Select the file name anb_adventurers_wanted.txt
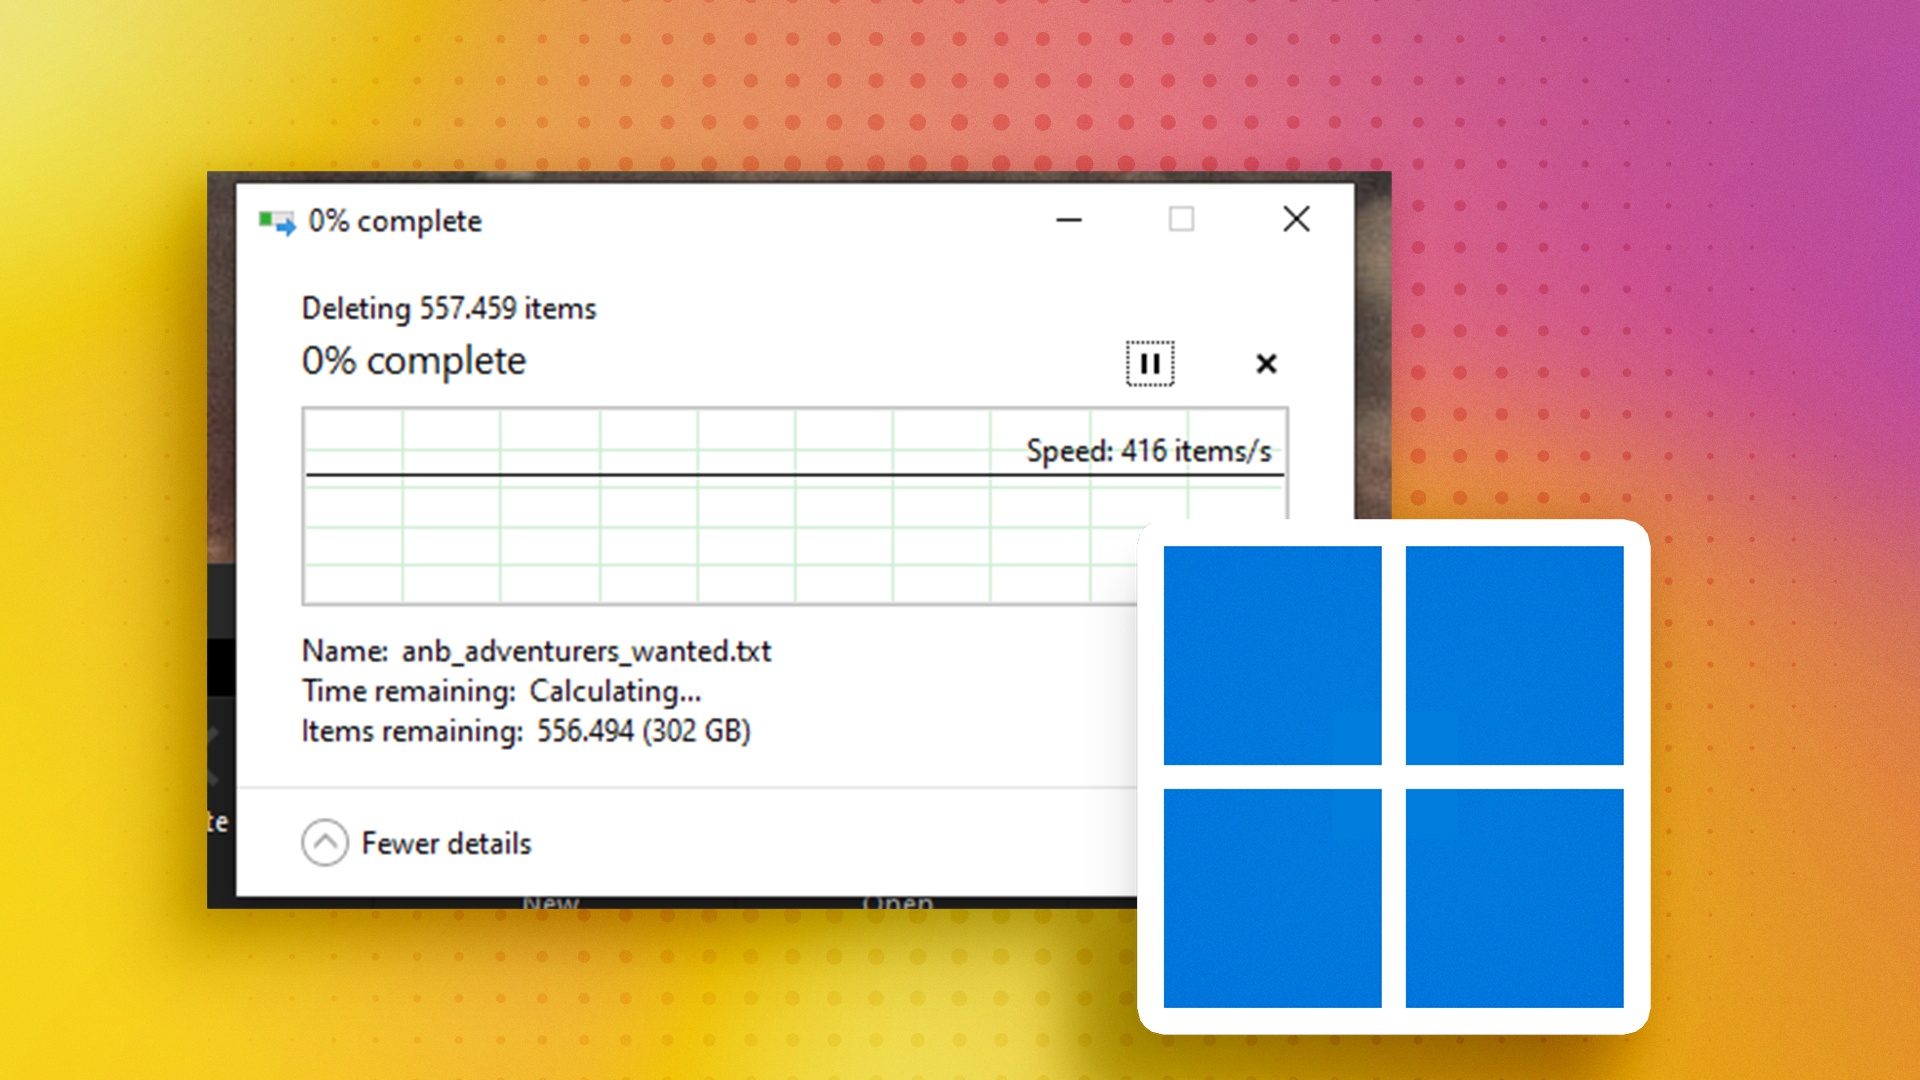The height and width of the screenshot is (1080, 1920). click(x=587, y=651)
